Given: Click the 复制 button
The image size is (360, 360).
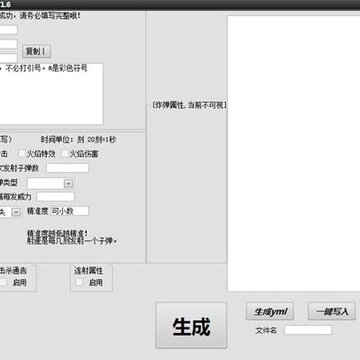Looking at the screenshot, I should coord(36,51).
